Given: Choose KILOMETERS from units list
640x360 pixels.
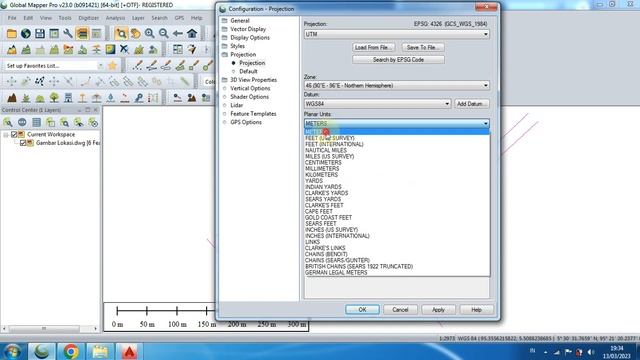Looking at the screenshot, I should (321, 175).
